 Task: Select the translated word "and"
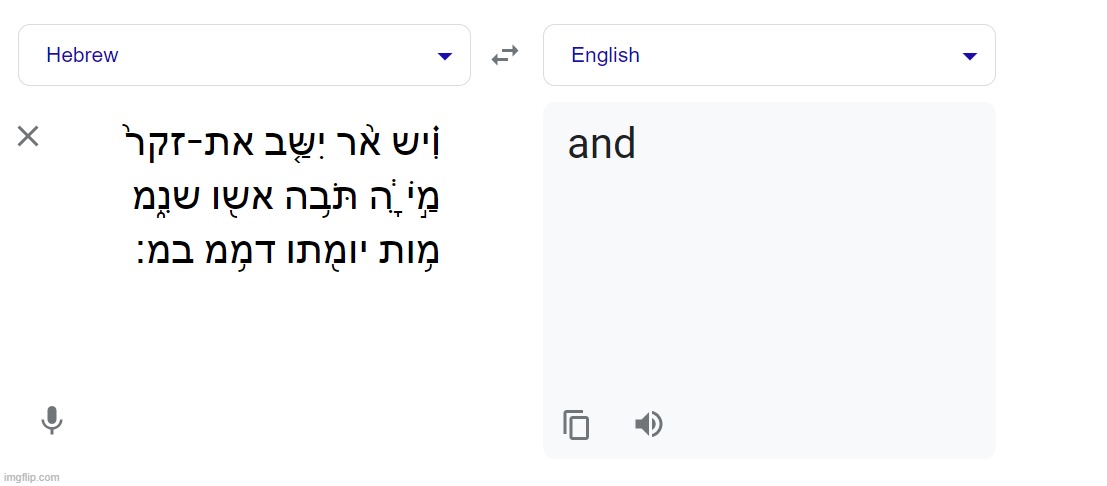pyautogui.click(x=602, y=143)
